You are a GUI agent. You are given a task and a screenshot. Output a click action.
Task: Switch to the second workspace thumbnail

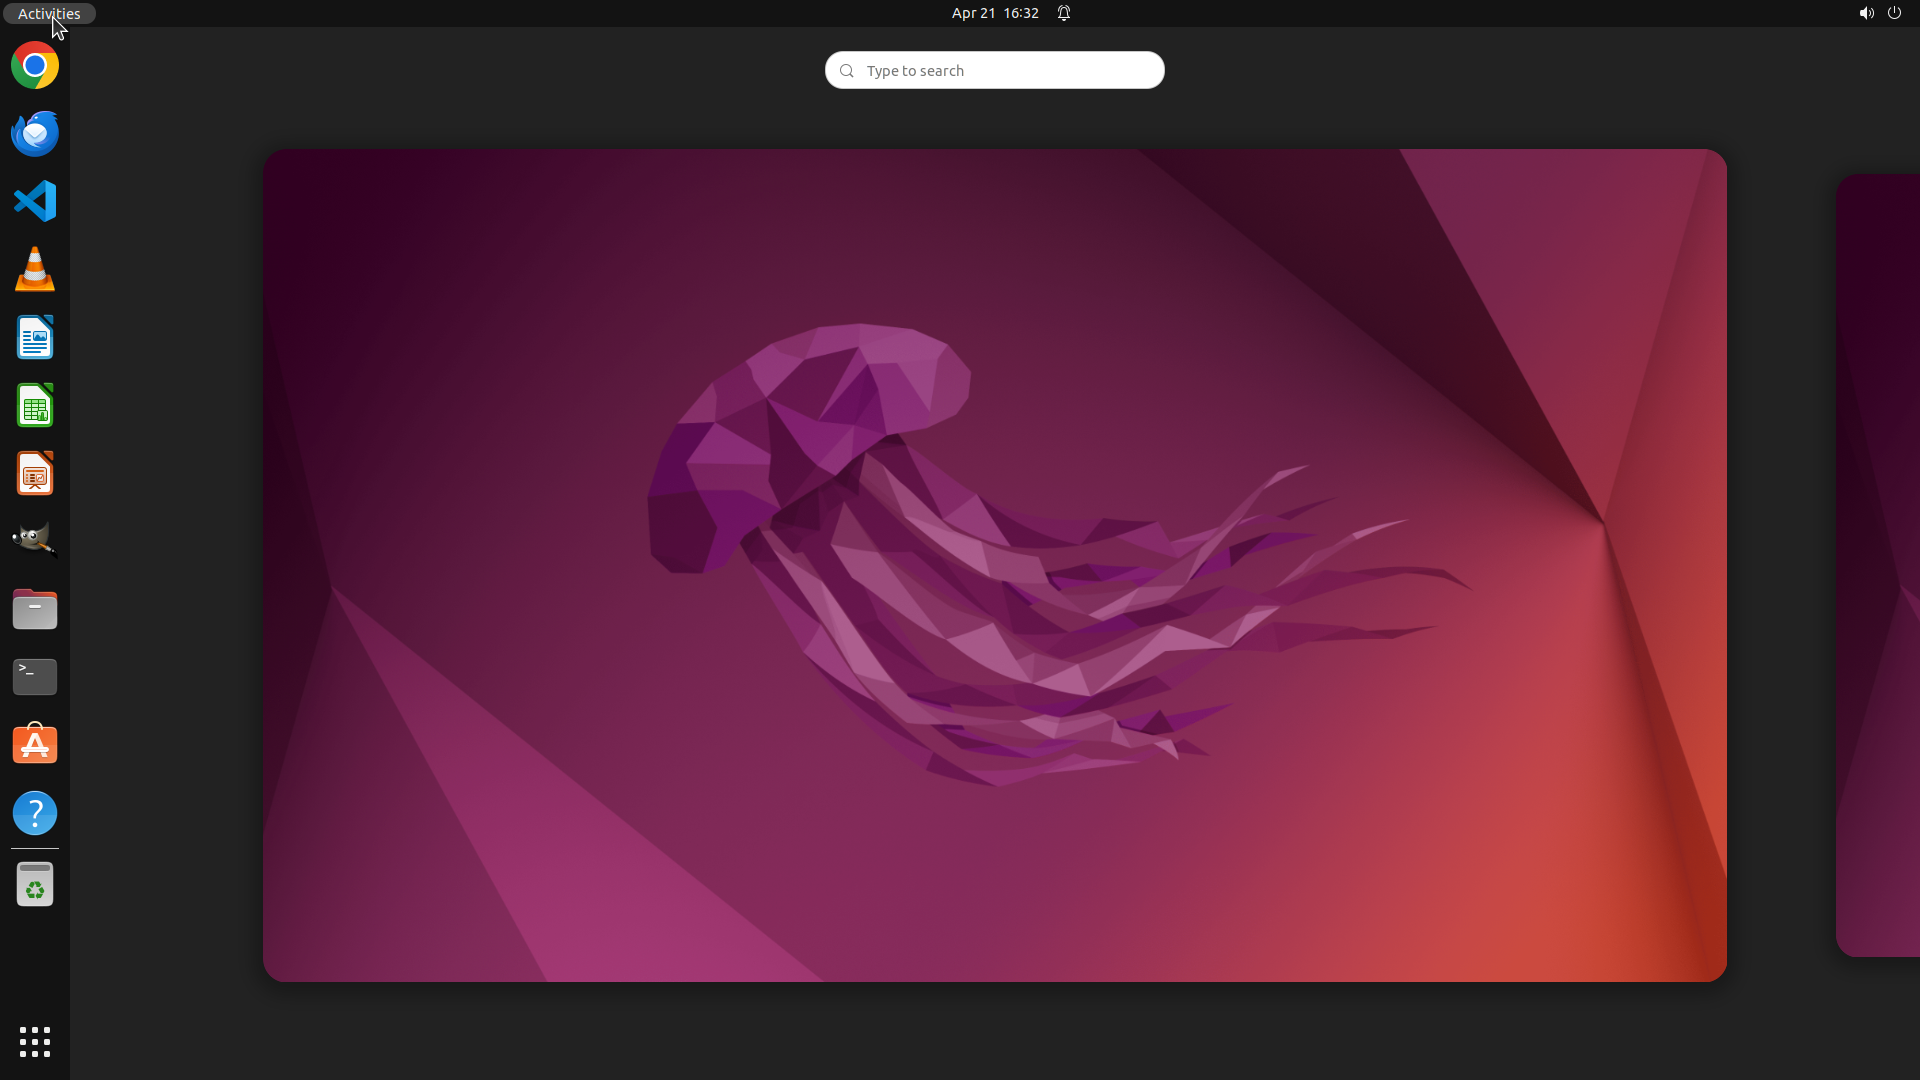pos(1880,565)
